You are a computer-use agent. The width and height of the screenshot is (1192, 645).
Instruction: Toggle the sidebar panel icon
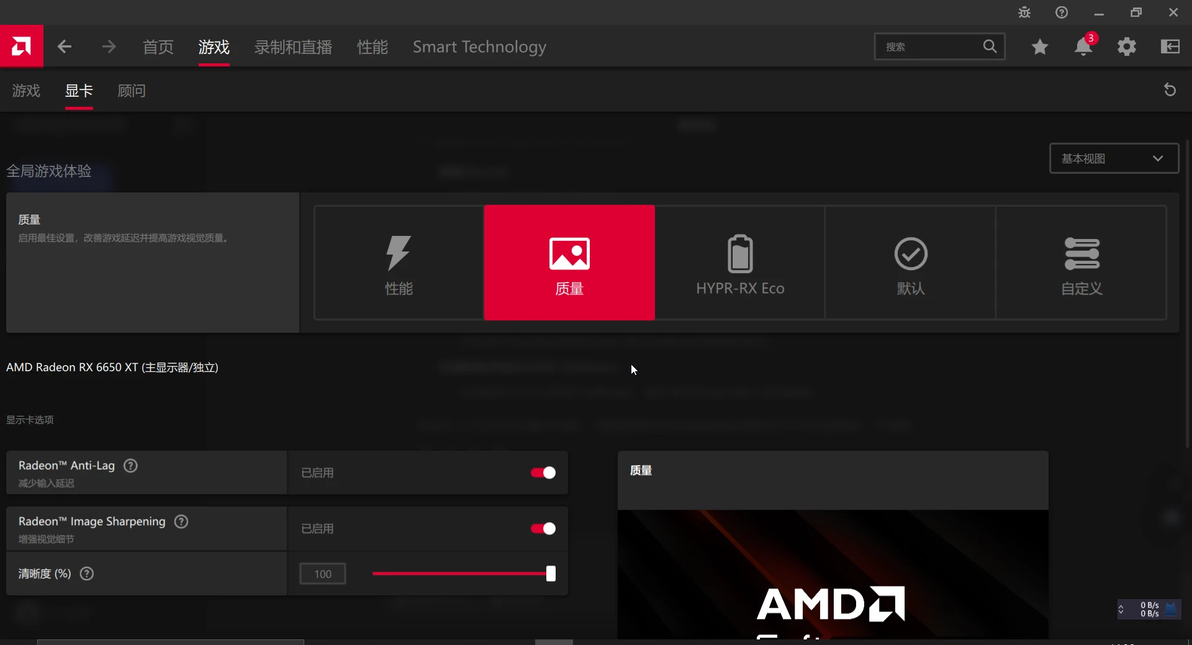[1170, 46]
